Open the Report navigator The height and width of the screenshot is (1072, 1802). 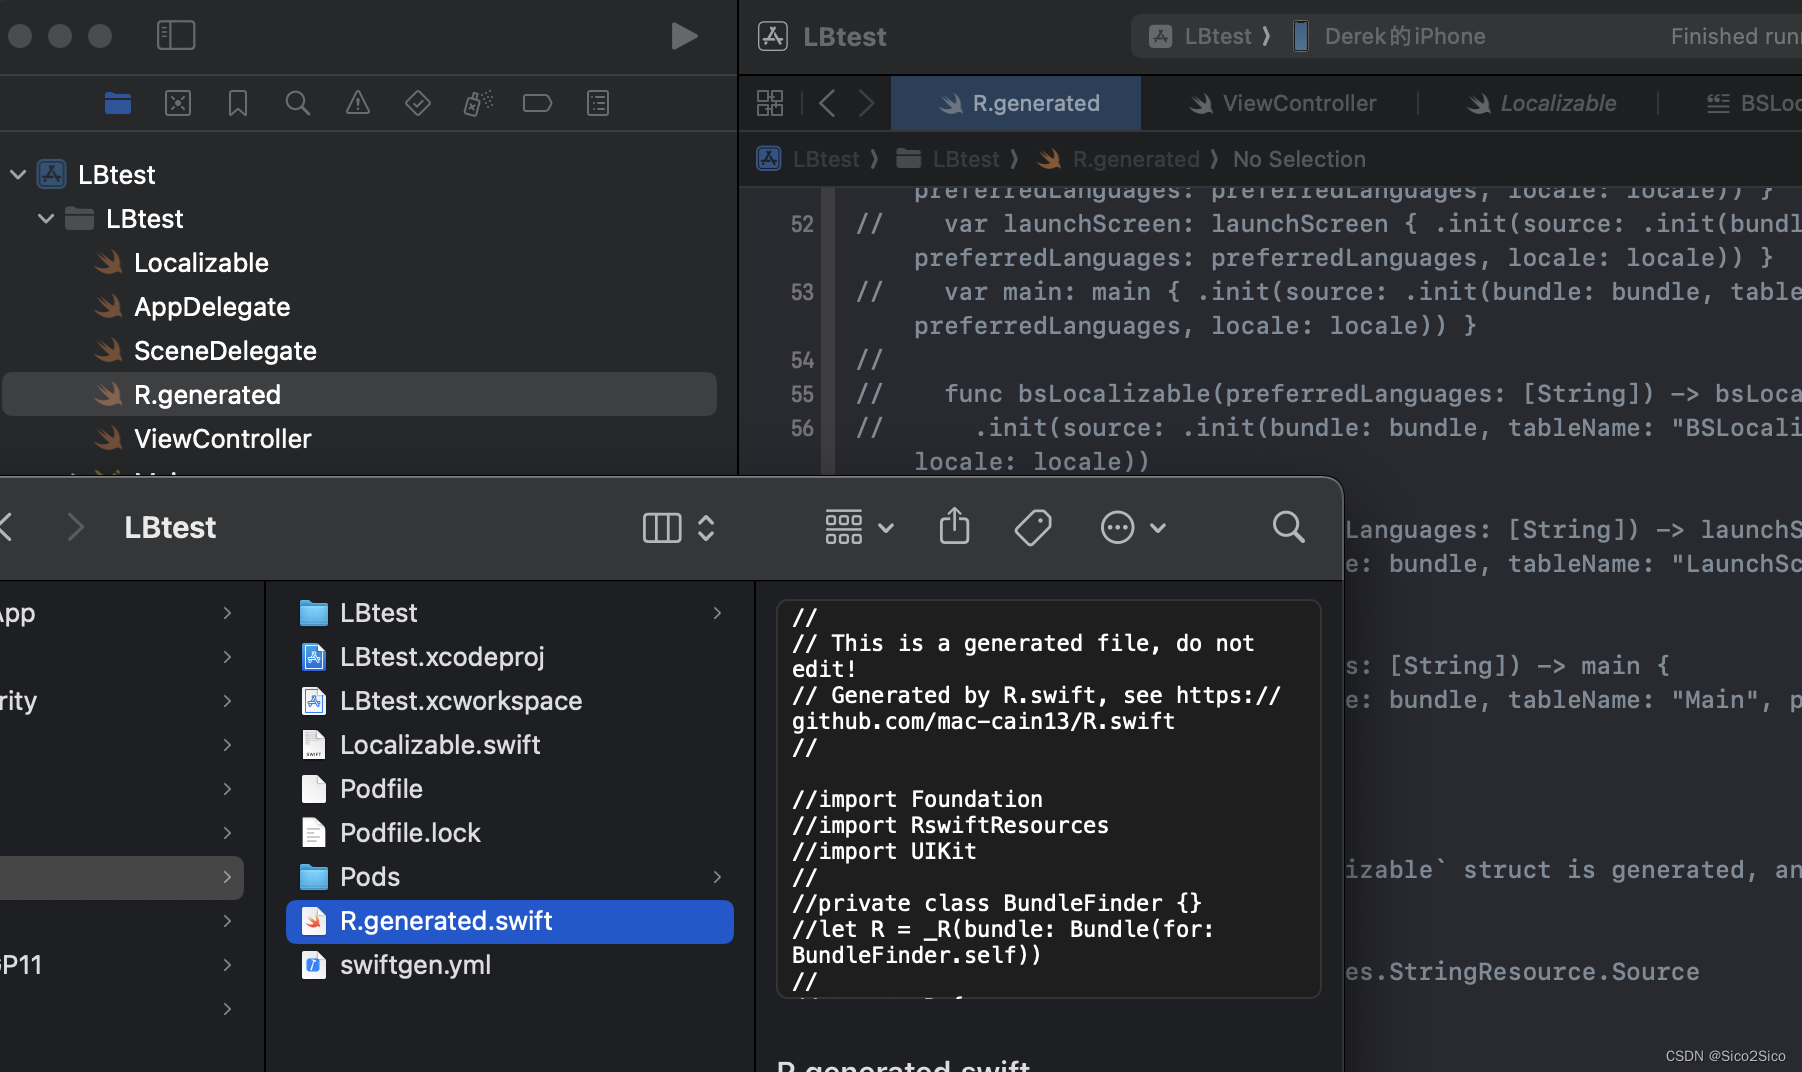(598, 103)
